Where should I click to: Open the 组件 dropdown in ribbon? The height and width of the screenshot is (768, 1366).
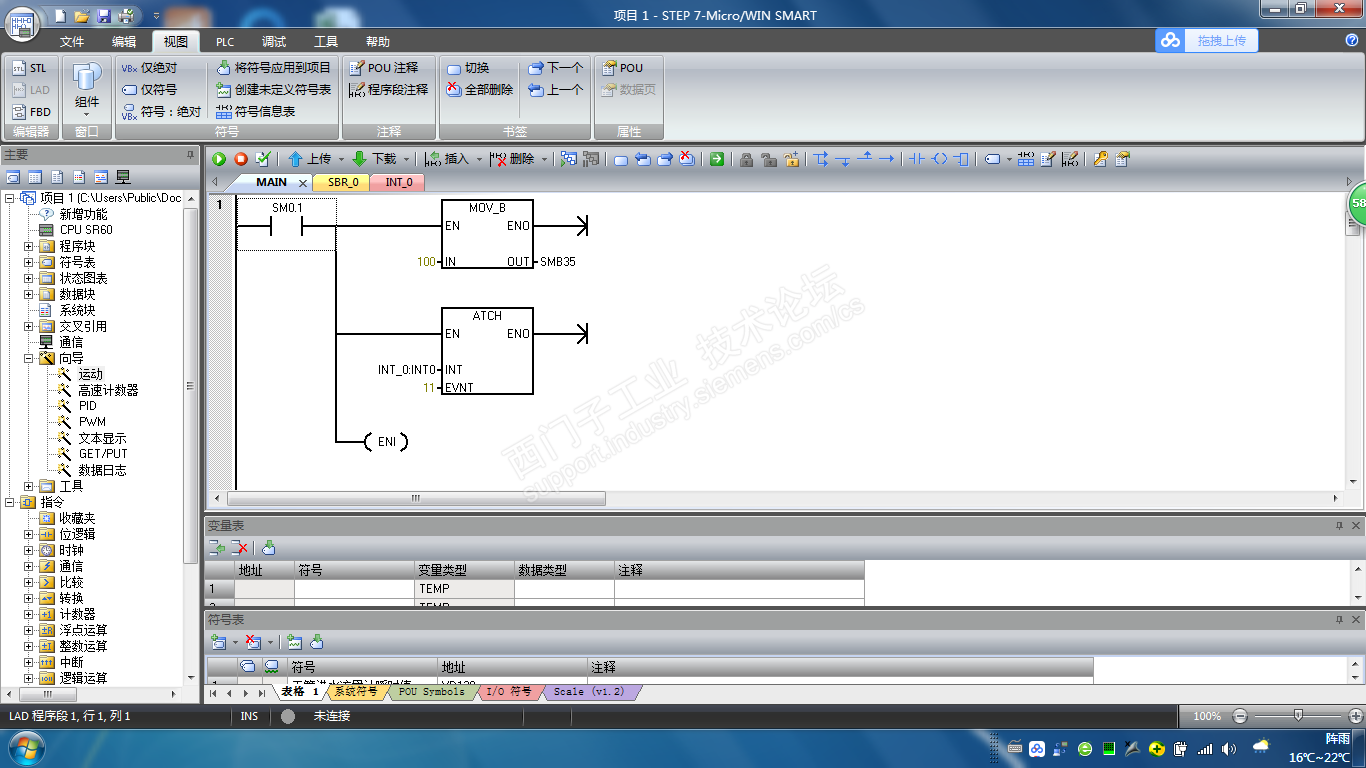[87, 90]
